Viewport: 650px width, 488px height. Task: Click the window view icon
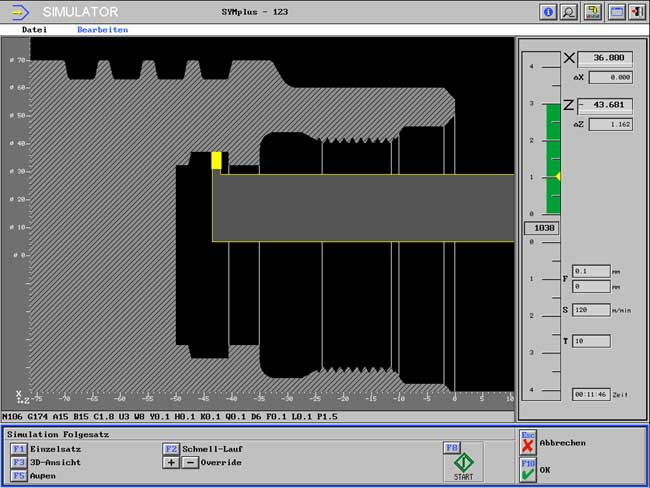coord(616,12)
